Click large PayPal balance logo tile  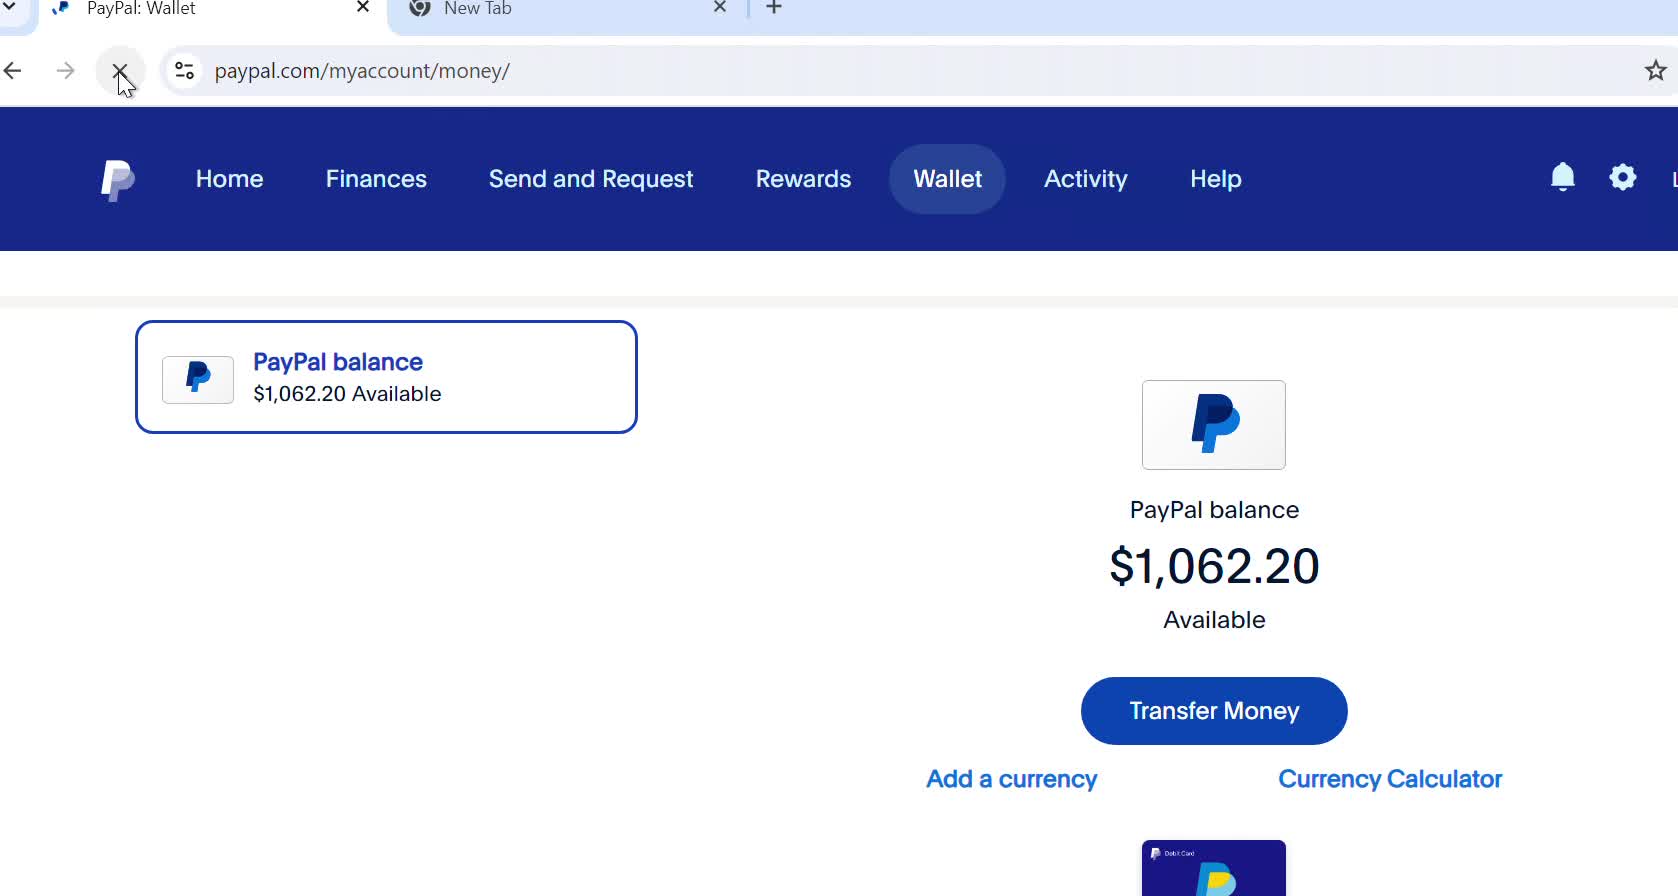[x=1214, y=425]
